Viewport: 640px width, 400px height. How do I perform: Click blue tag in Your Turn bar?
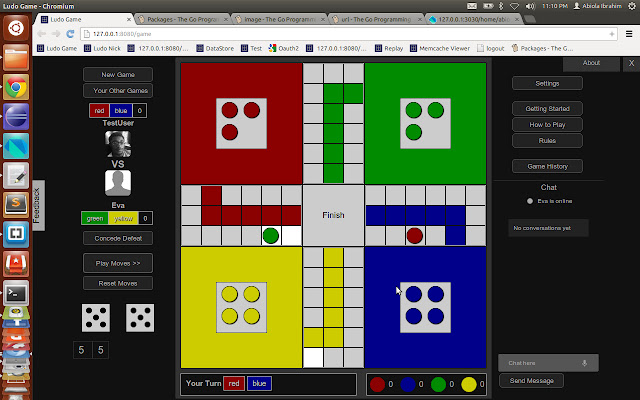(x=259, y=383)
